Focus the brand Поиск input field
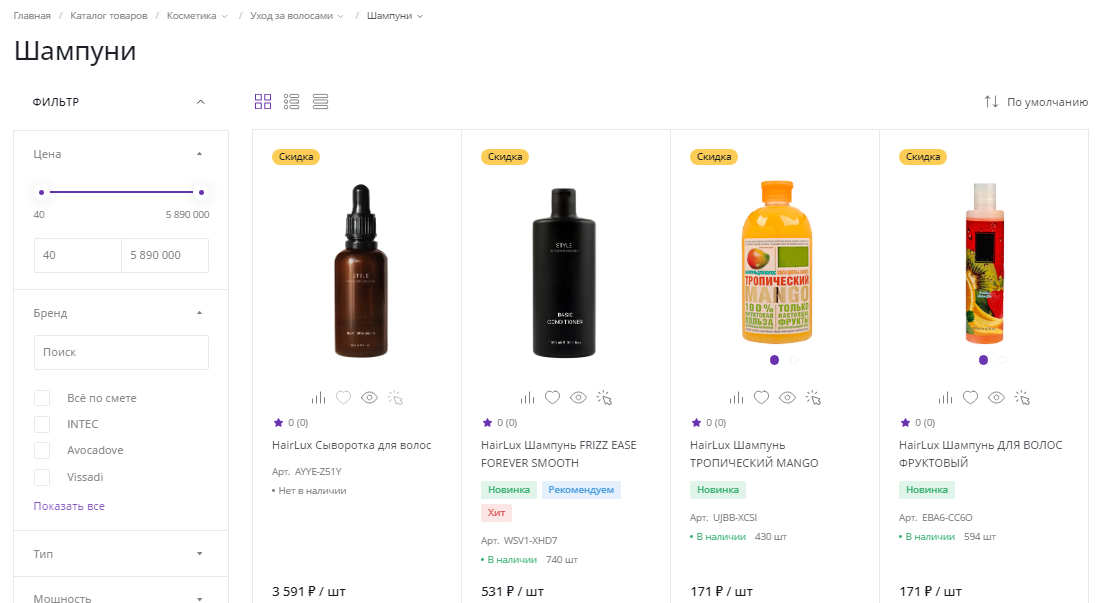 (x=121, y=352)
